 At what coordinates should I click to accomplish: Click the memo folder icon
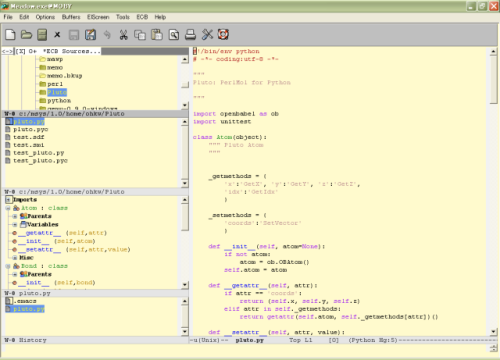(x=42, y=67)
